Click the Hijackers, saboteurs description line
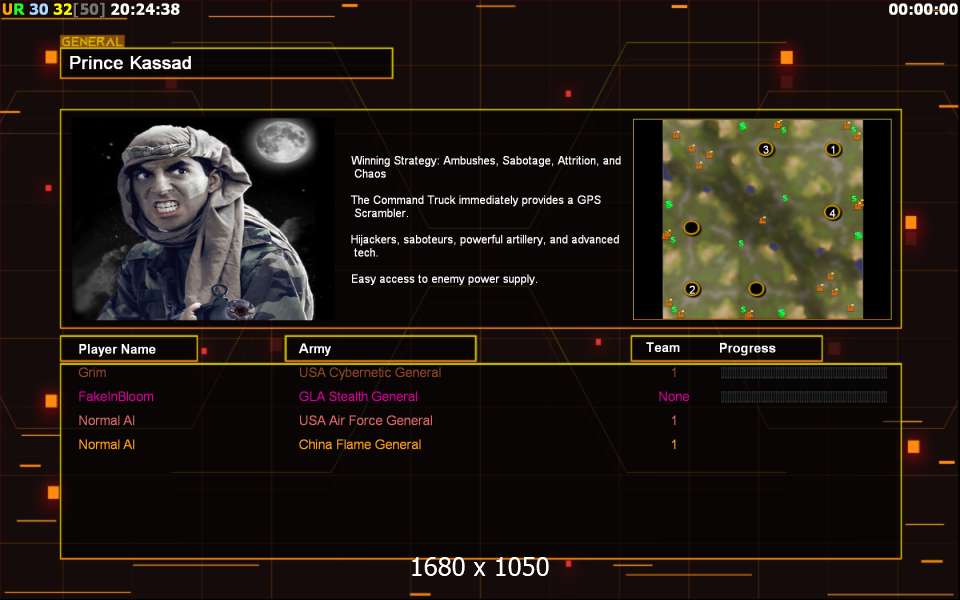Image resolution: width=960 pixels, height=600 pixels. pyautogui.click(x=485, y=246)
